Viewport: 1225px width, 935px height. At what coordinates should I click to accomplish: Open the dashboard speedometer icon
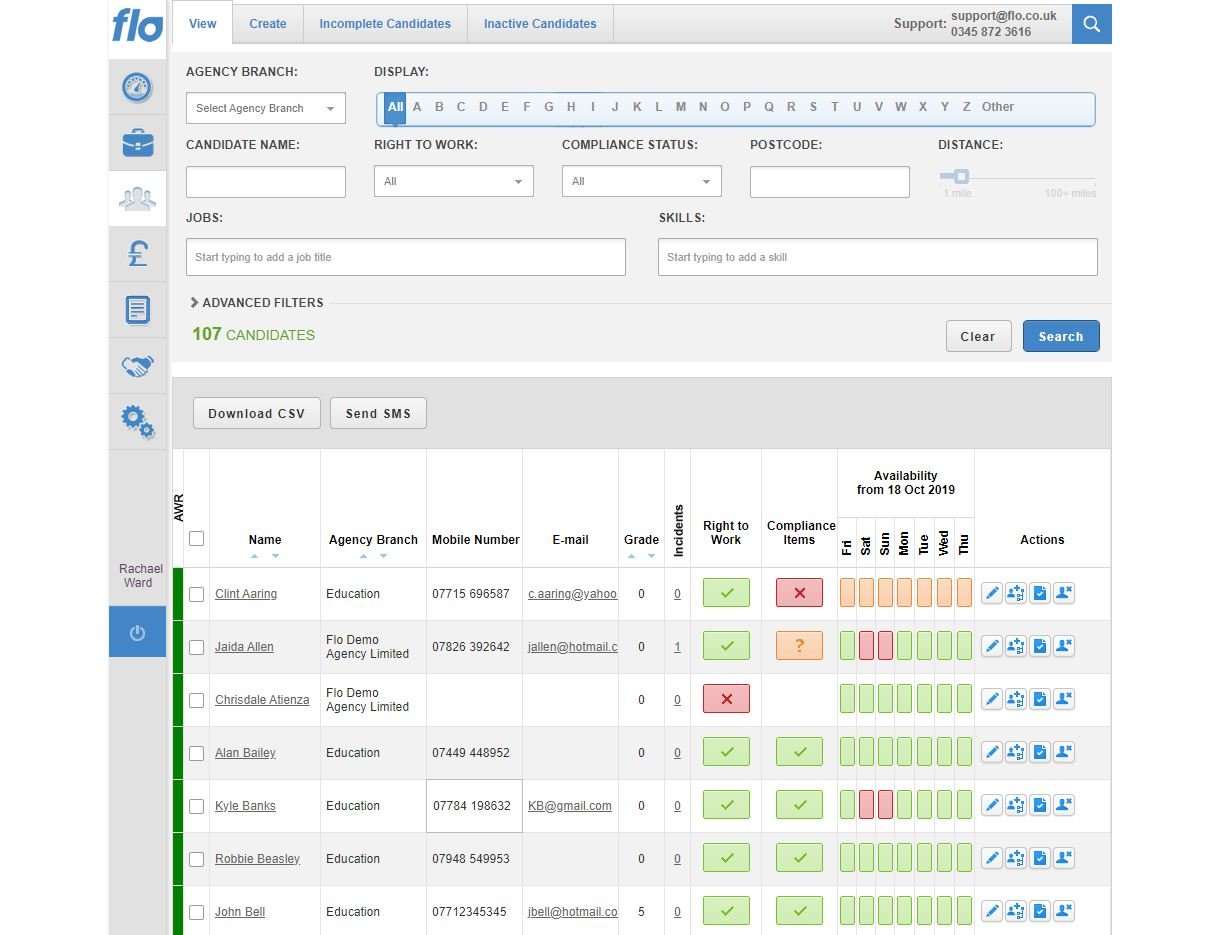tap(137, 87)
